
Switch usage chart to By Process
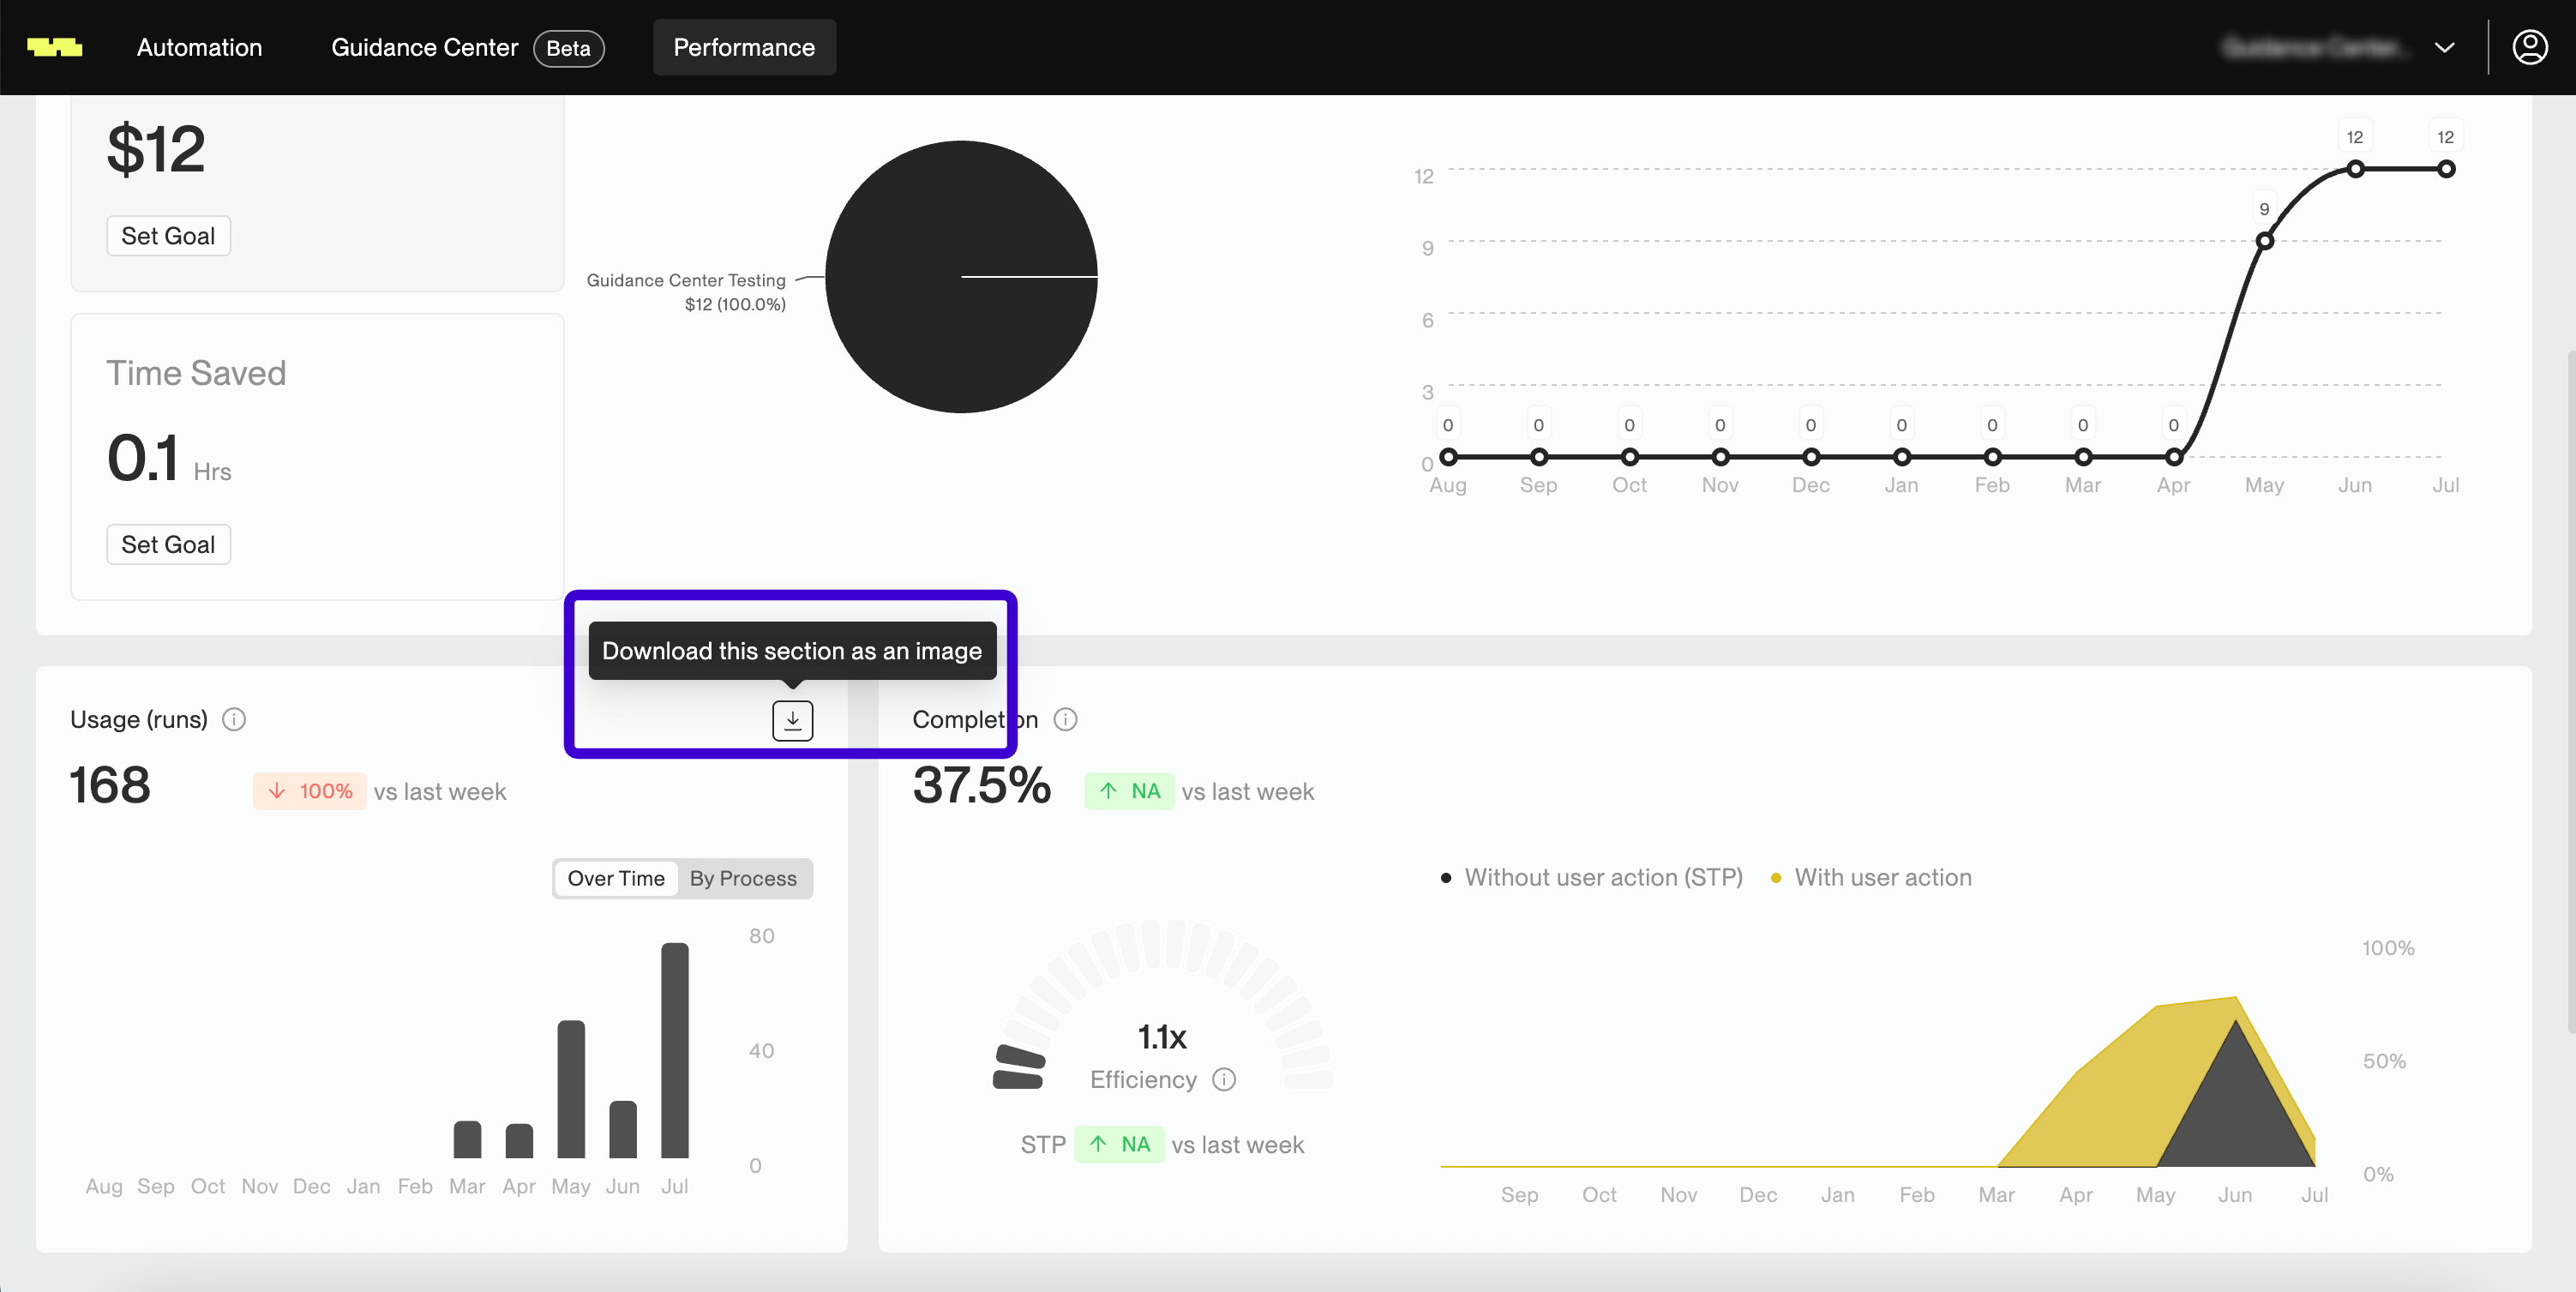(x=743, y=878)
